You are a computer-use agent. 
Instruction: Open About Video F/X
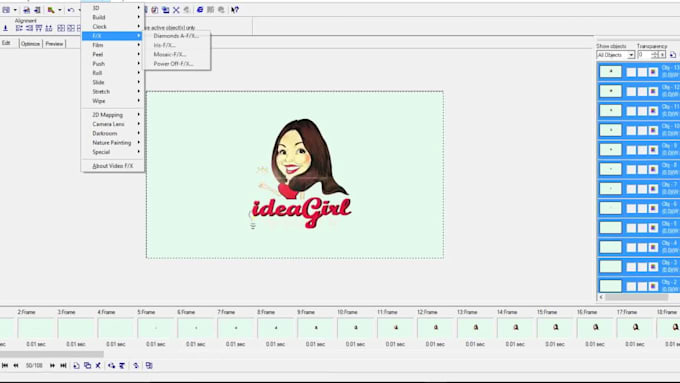pyautogui.click(x=113, y=166)
